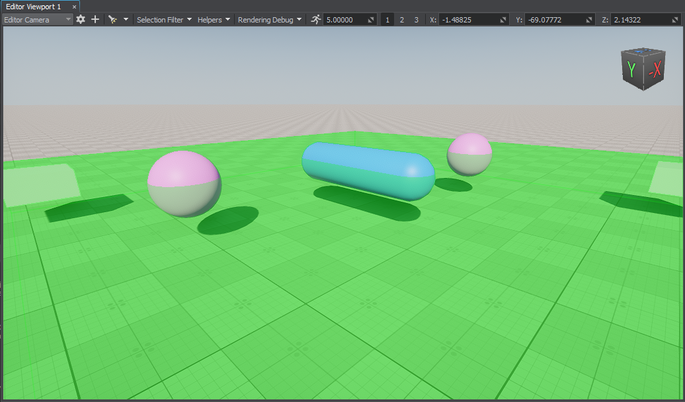Screen dimensions: 685x402
Task: Select camera speed preset 3
Action: click(x=416, y=19)
